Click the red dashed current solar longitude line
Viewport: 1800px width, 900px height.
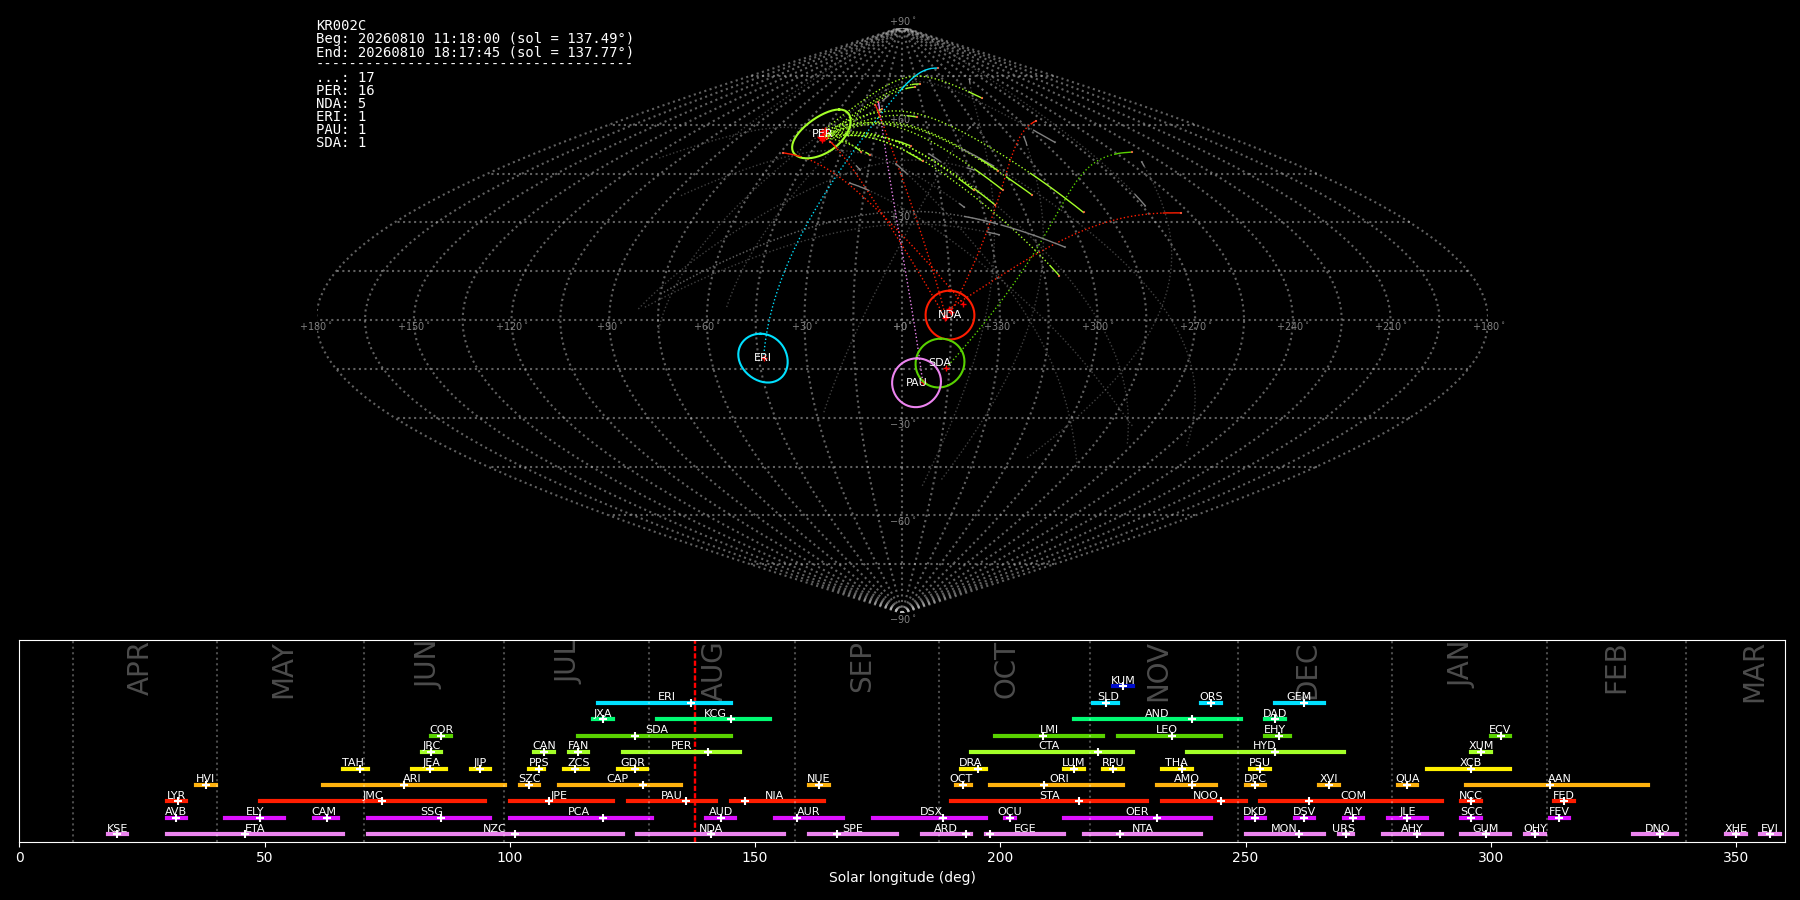(x=695, y=740)
